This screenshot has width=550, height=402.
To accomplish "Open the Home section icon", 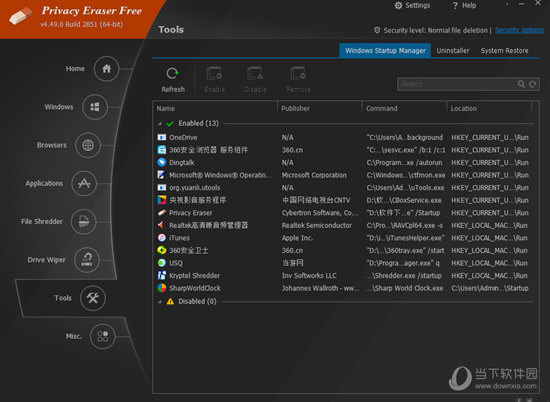I will coord(106,69).
